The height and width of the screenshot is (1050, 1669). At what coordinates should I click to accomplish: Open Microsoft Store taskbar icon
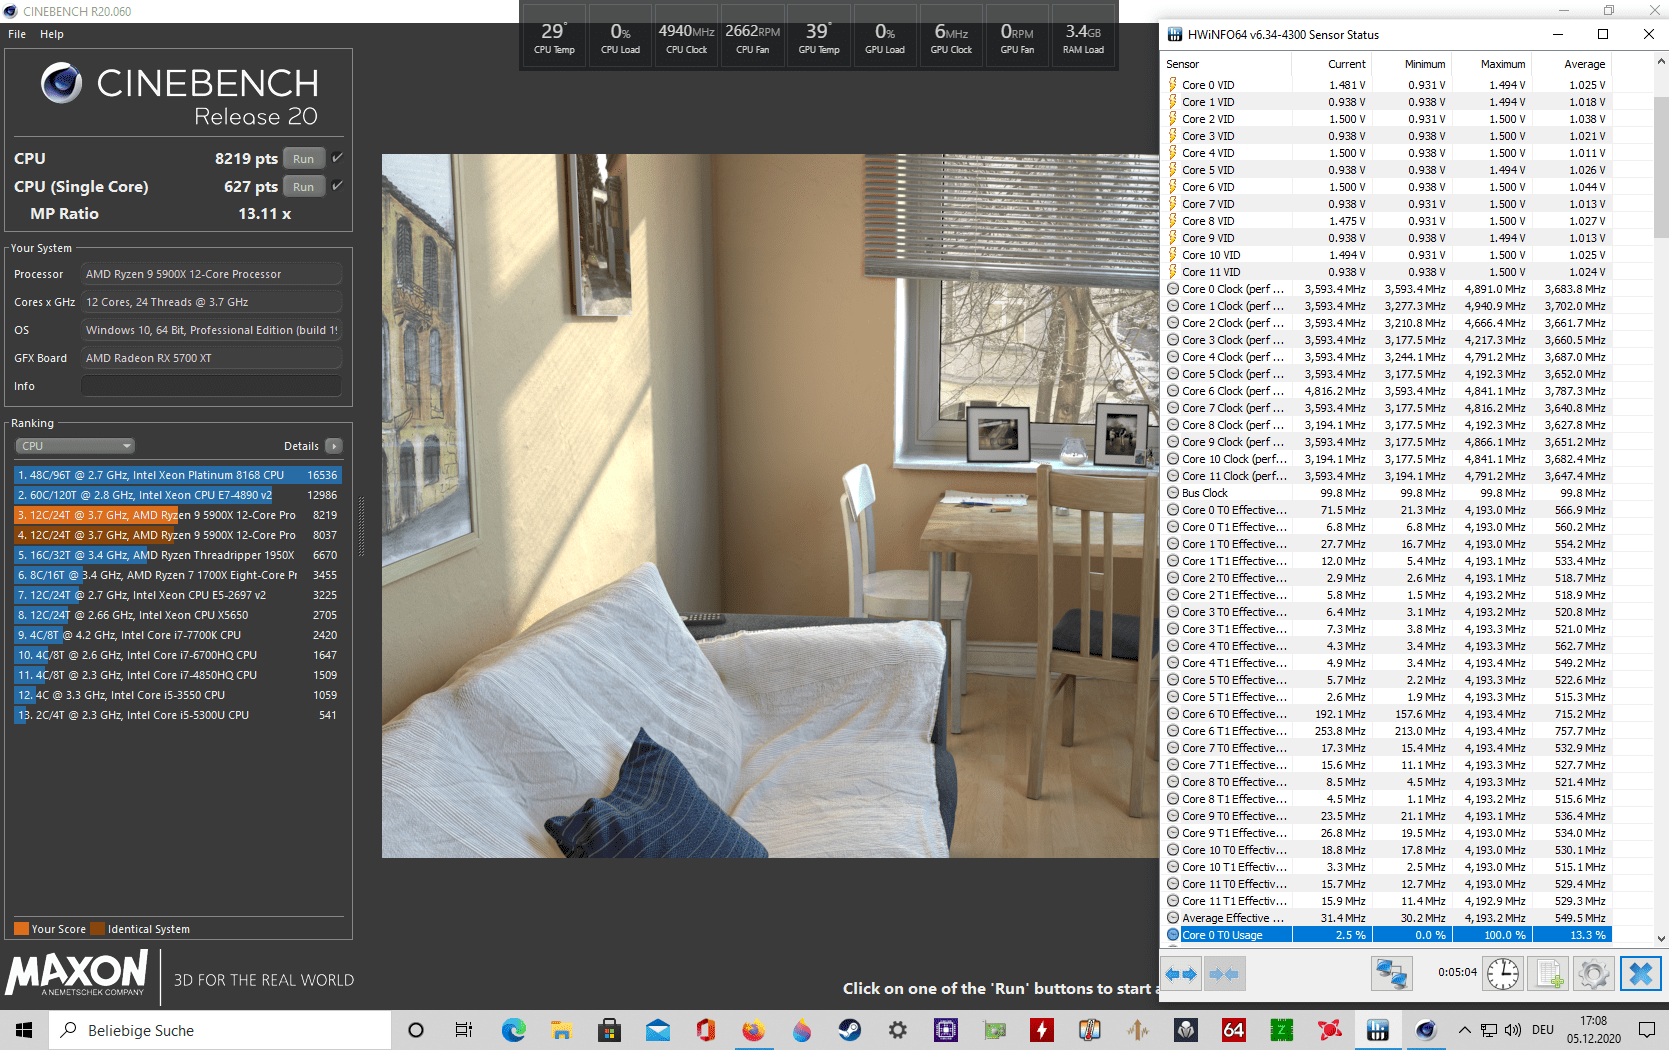coord(609,1030)
